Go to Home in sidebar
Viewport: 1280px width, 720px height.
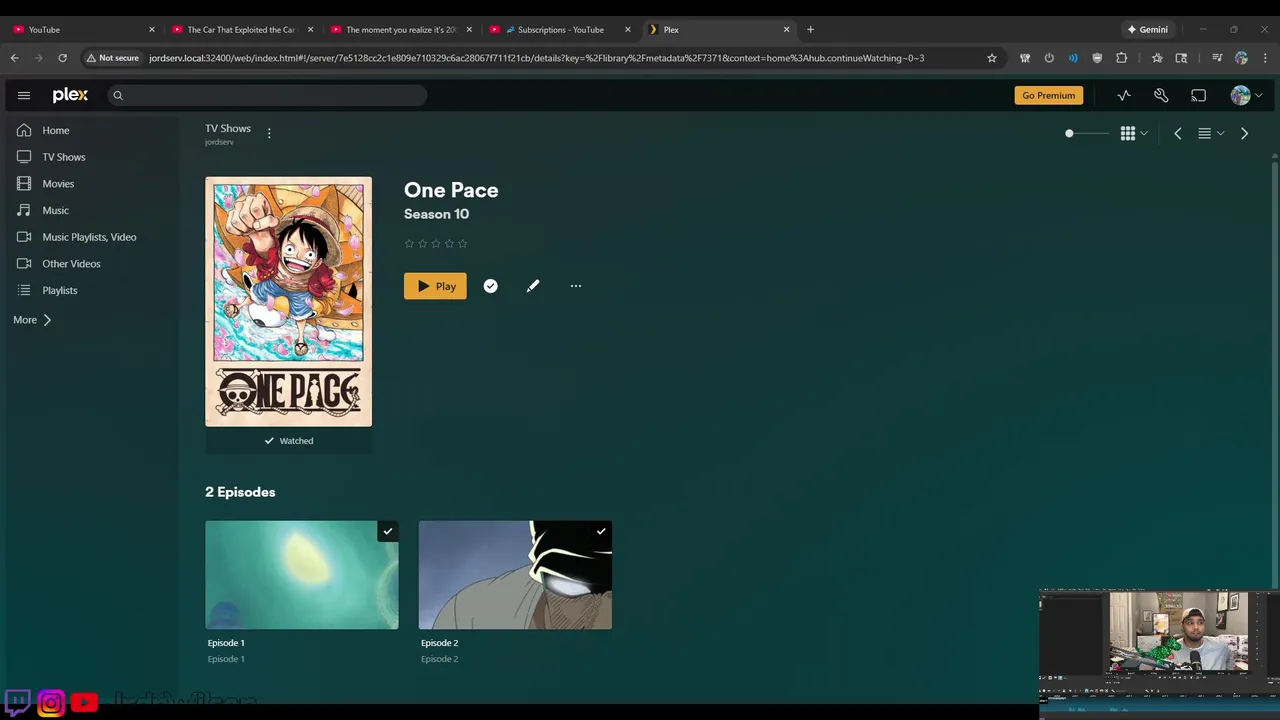click(56, 130)
